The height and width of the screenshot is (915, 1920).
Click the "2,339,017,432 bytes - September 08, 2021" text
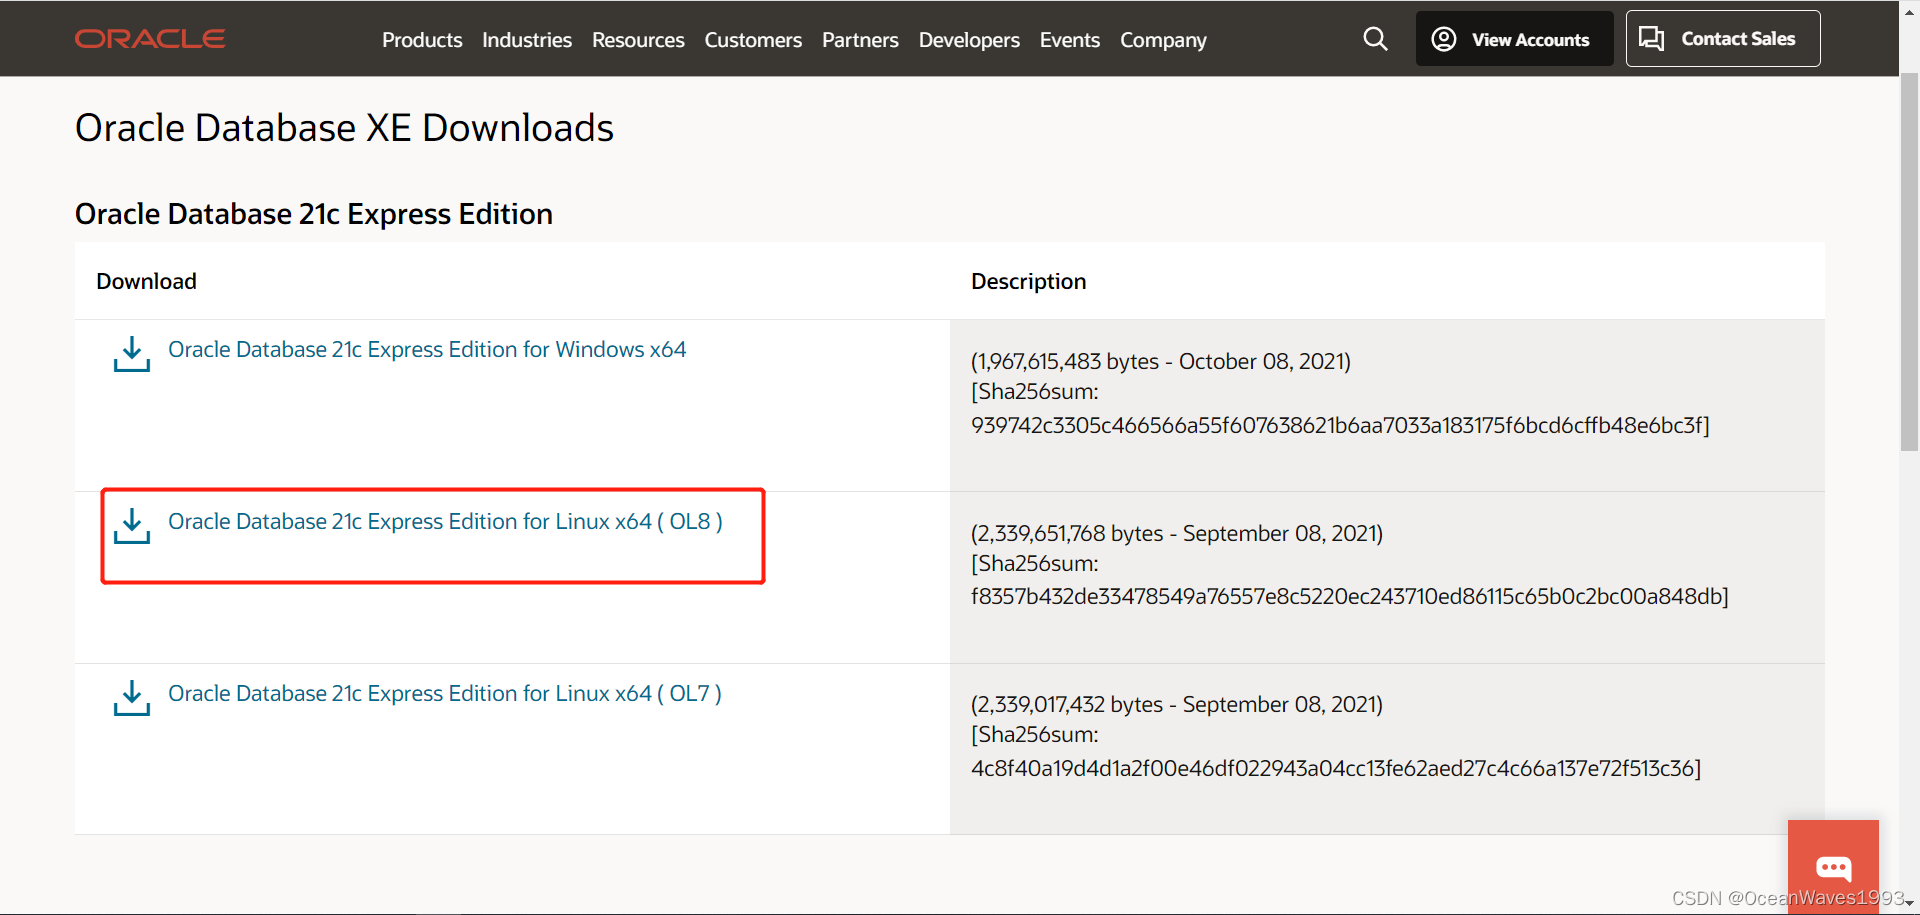(x=1177, y=705)
